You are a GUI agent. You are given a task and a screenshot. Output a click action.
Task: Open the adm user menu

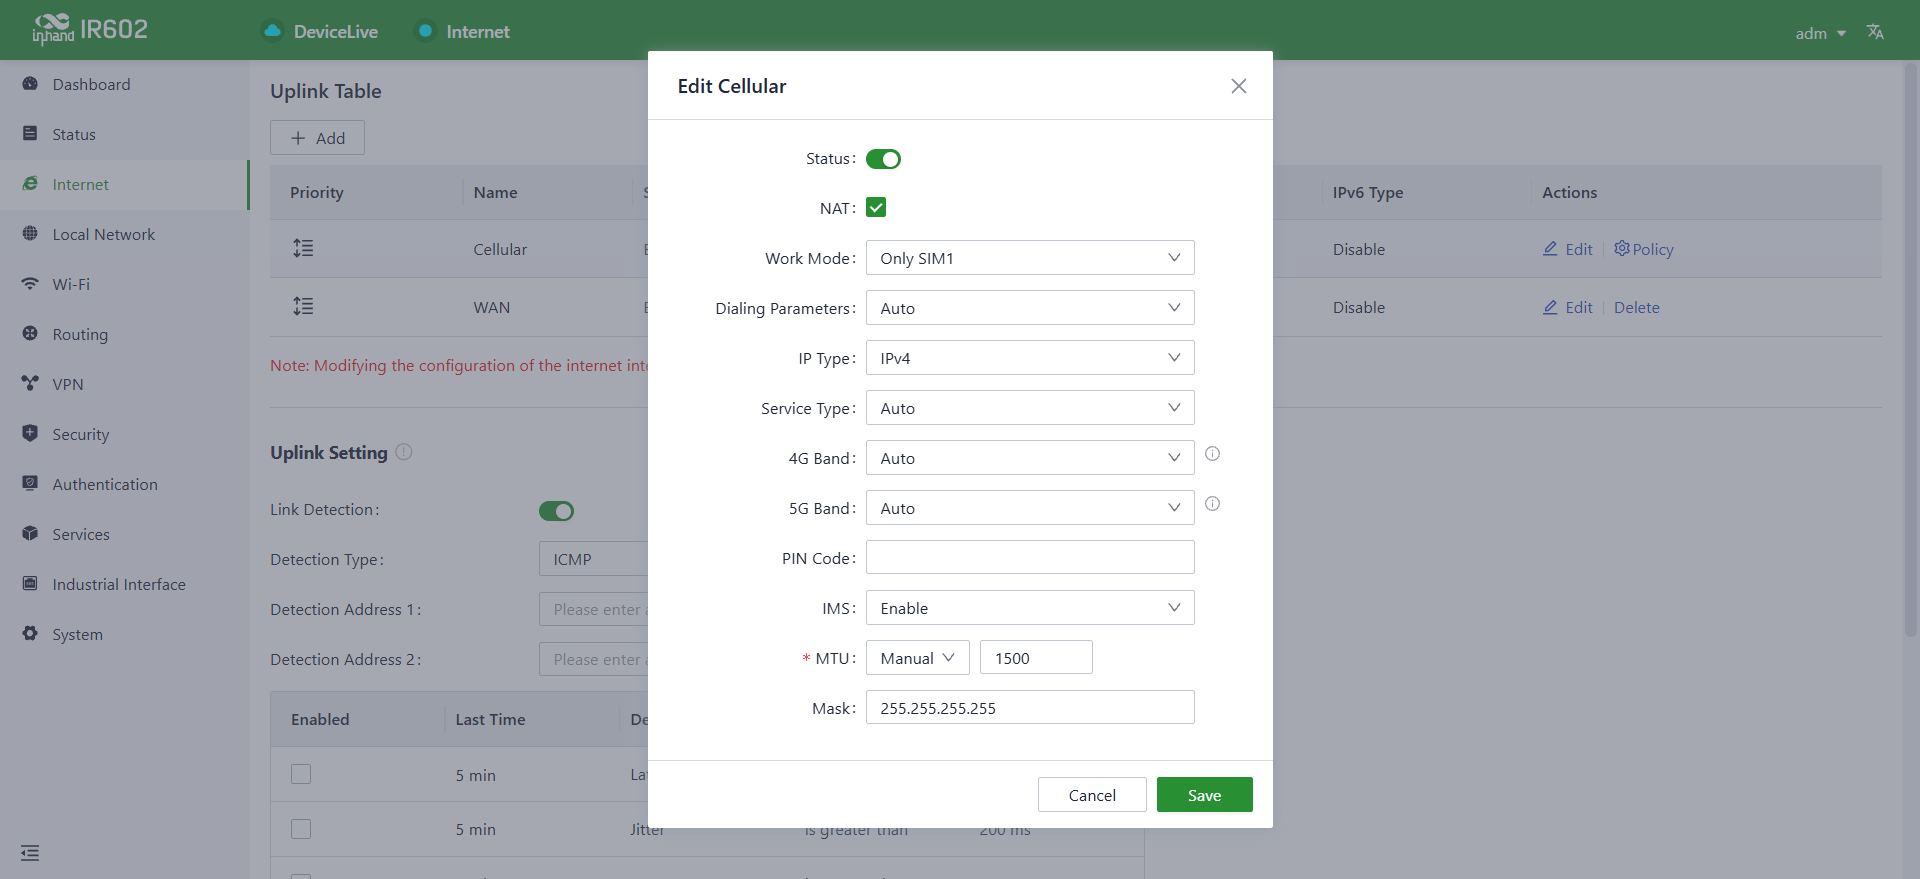tap(1820, 33)
